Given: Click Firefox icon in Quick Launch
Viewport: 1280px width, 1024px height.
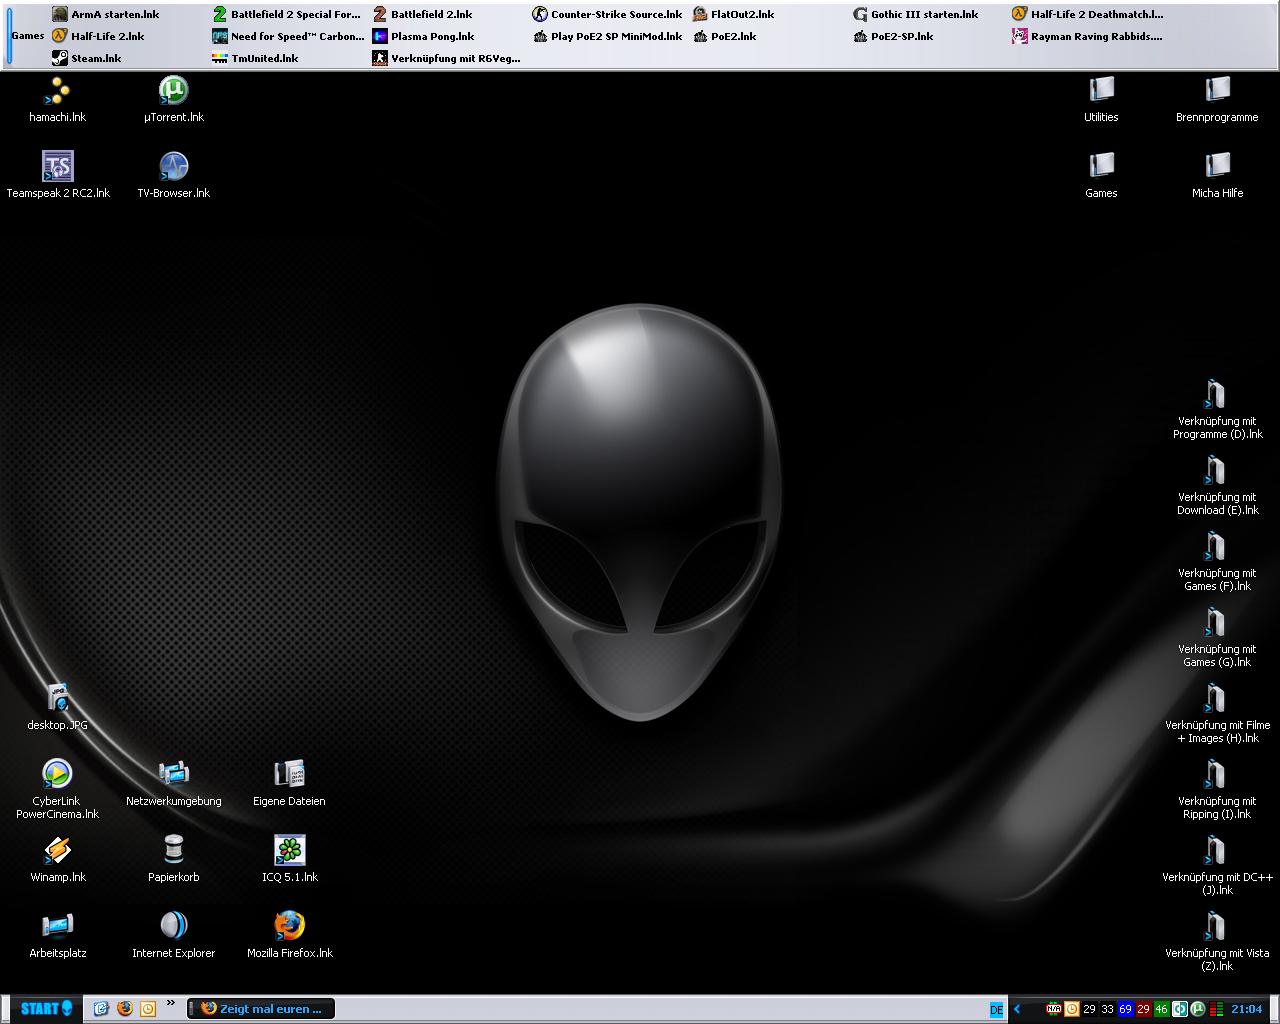Looking at the screenshot, I should coord(124,1008).
